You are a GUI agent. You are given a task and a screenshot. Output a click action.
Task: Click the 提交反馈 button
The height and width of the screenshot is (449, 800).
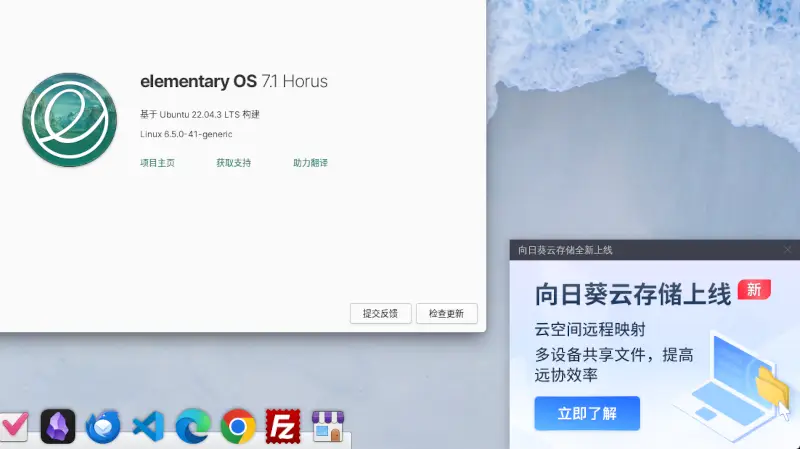(380, 313)
